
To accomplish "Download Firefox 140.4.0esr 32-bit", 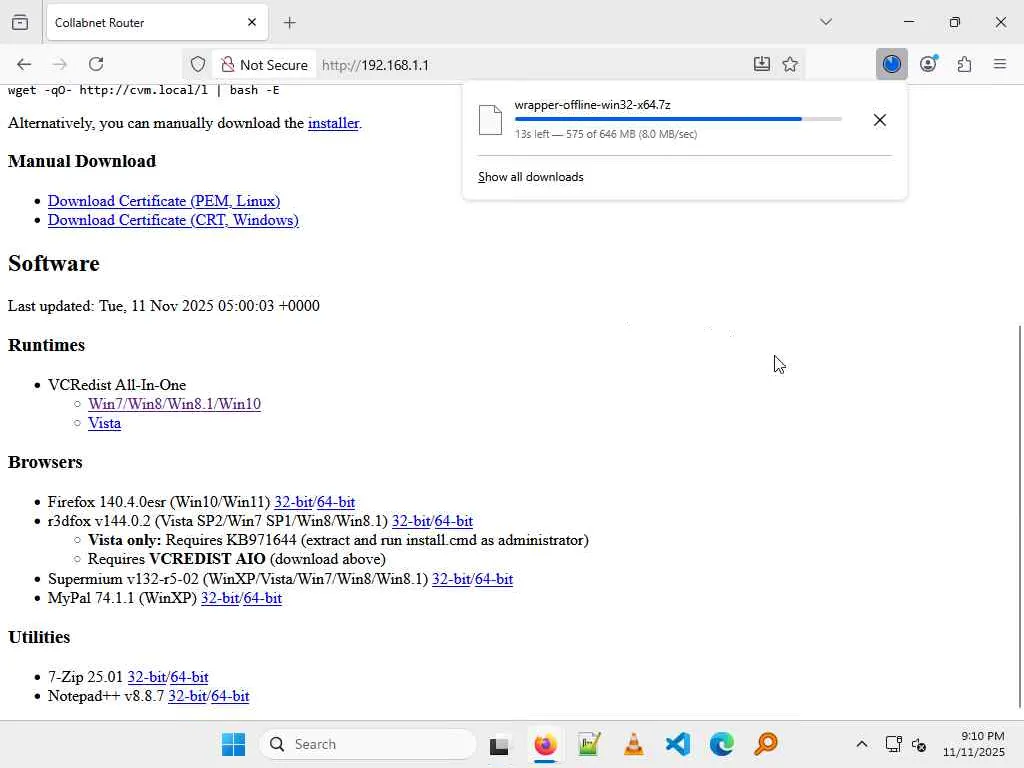I will click(x=293, y=502).
